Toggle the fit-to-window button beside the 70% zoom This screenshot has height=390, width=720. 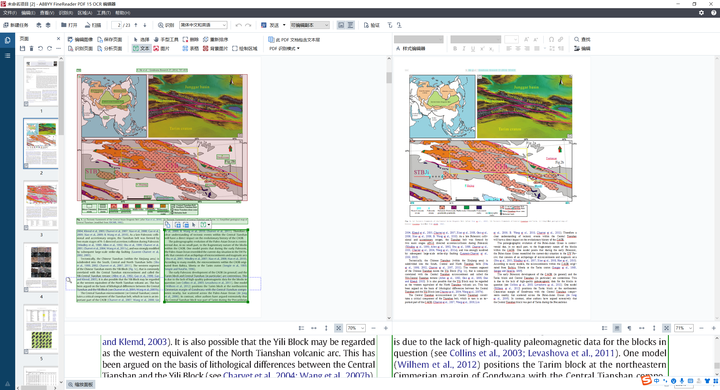point(338,328)
